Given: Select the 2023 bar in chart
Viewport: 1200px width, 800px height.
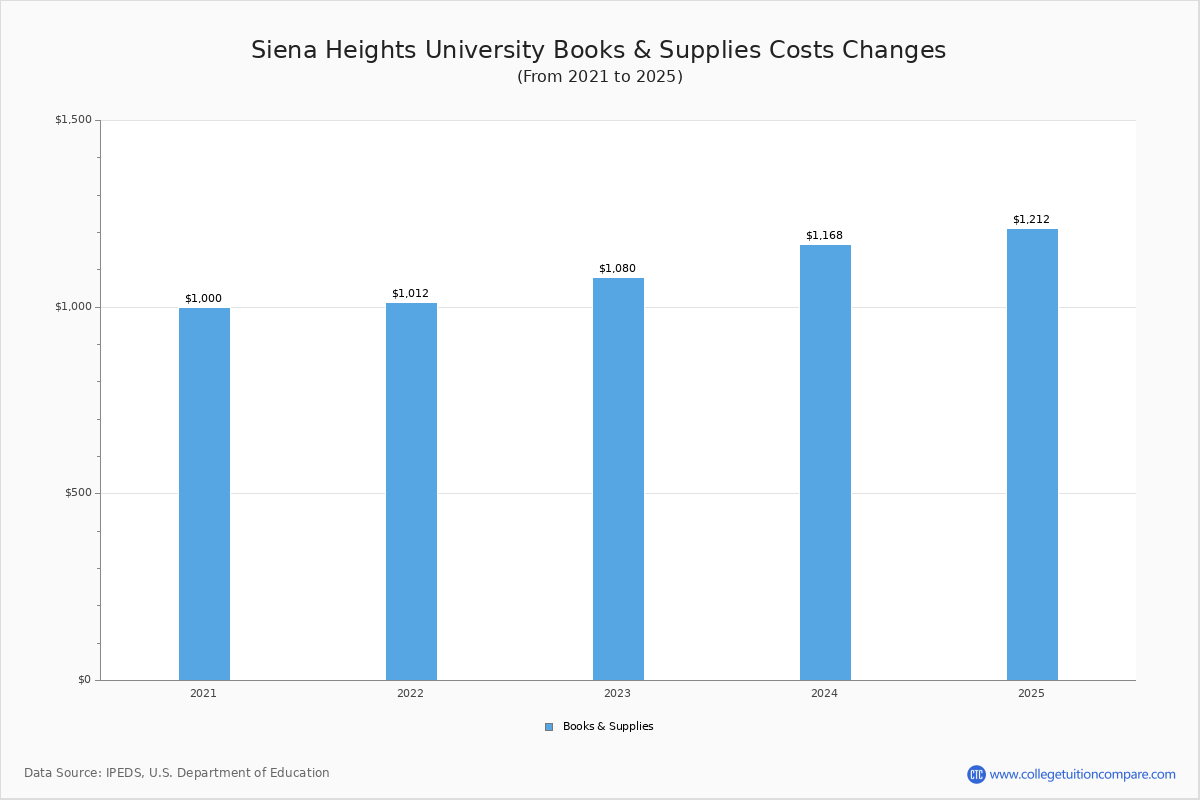Looking at the screenshot, I should [618, 479].
